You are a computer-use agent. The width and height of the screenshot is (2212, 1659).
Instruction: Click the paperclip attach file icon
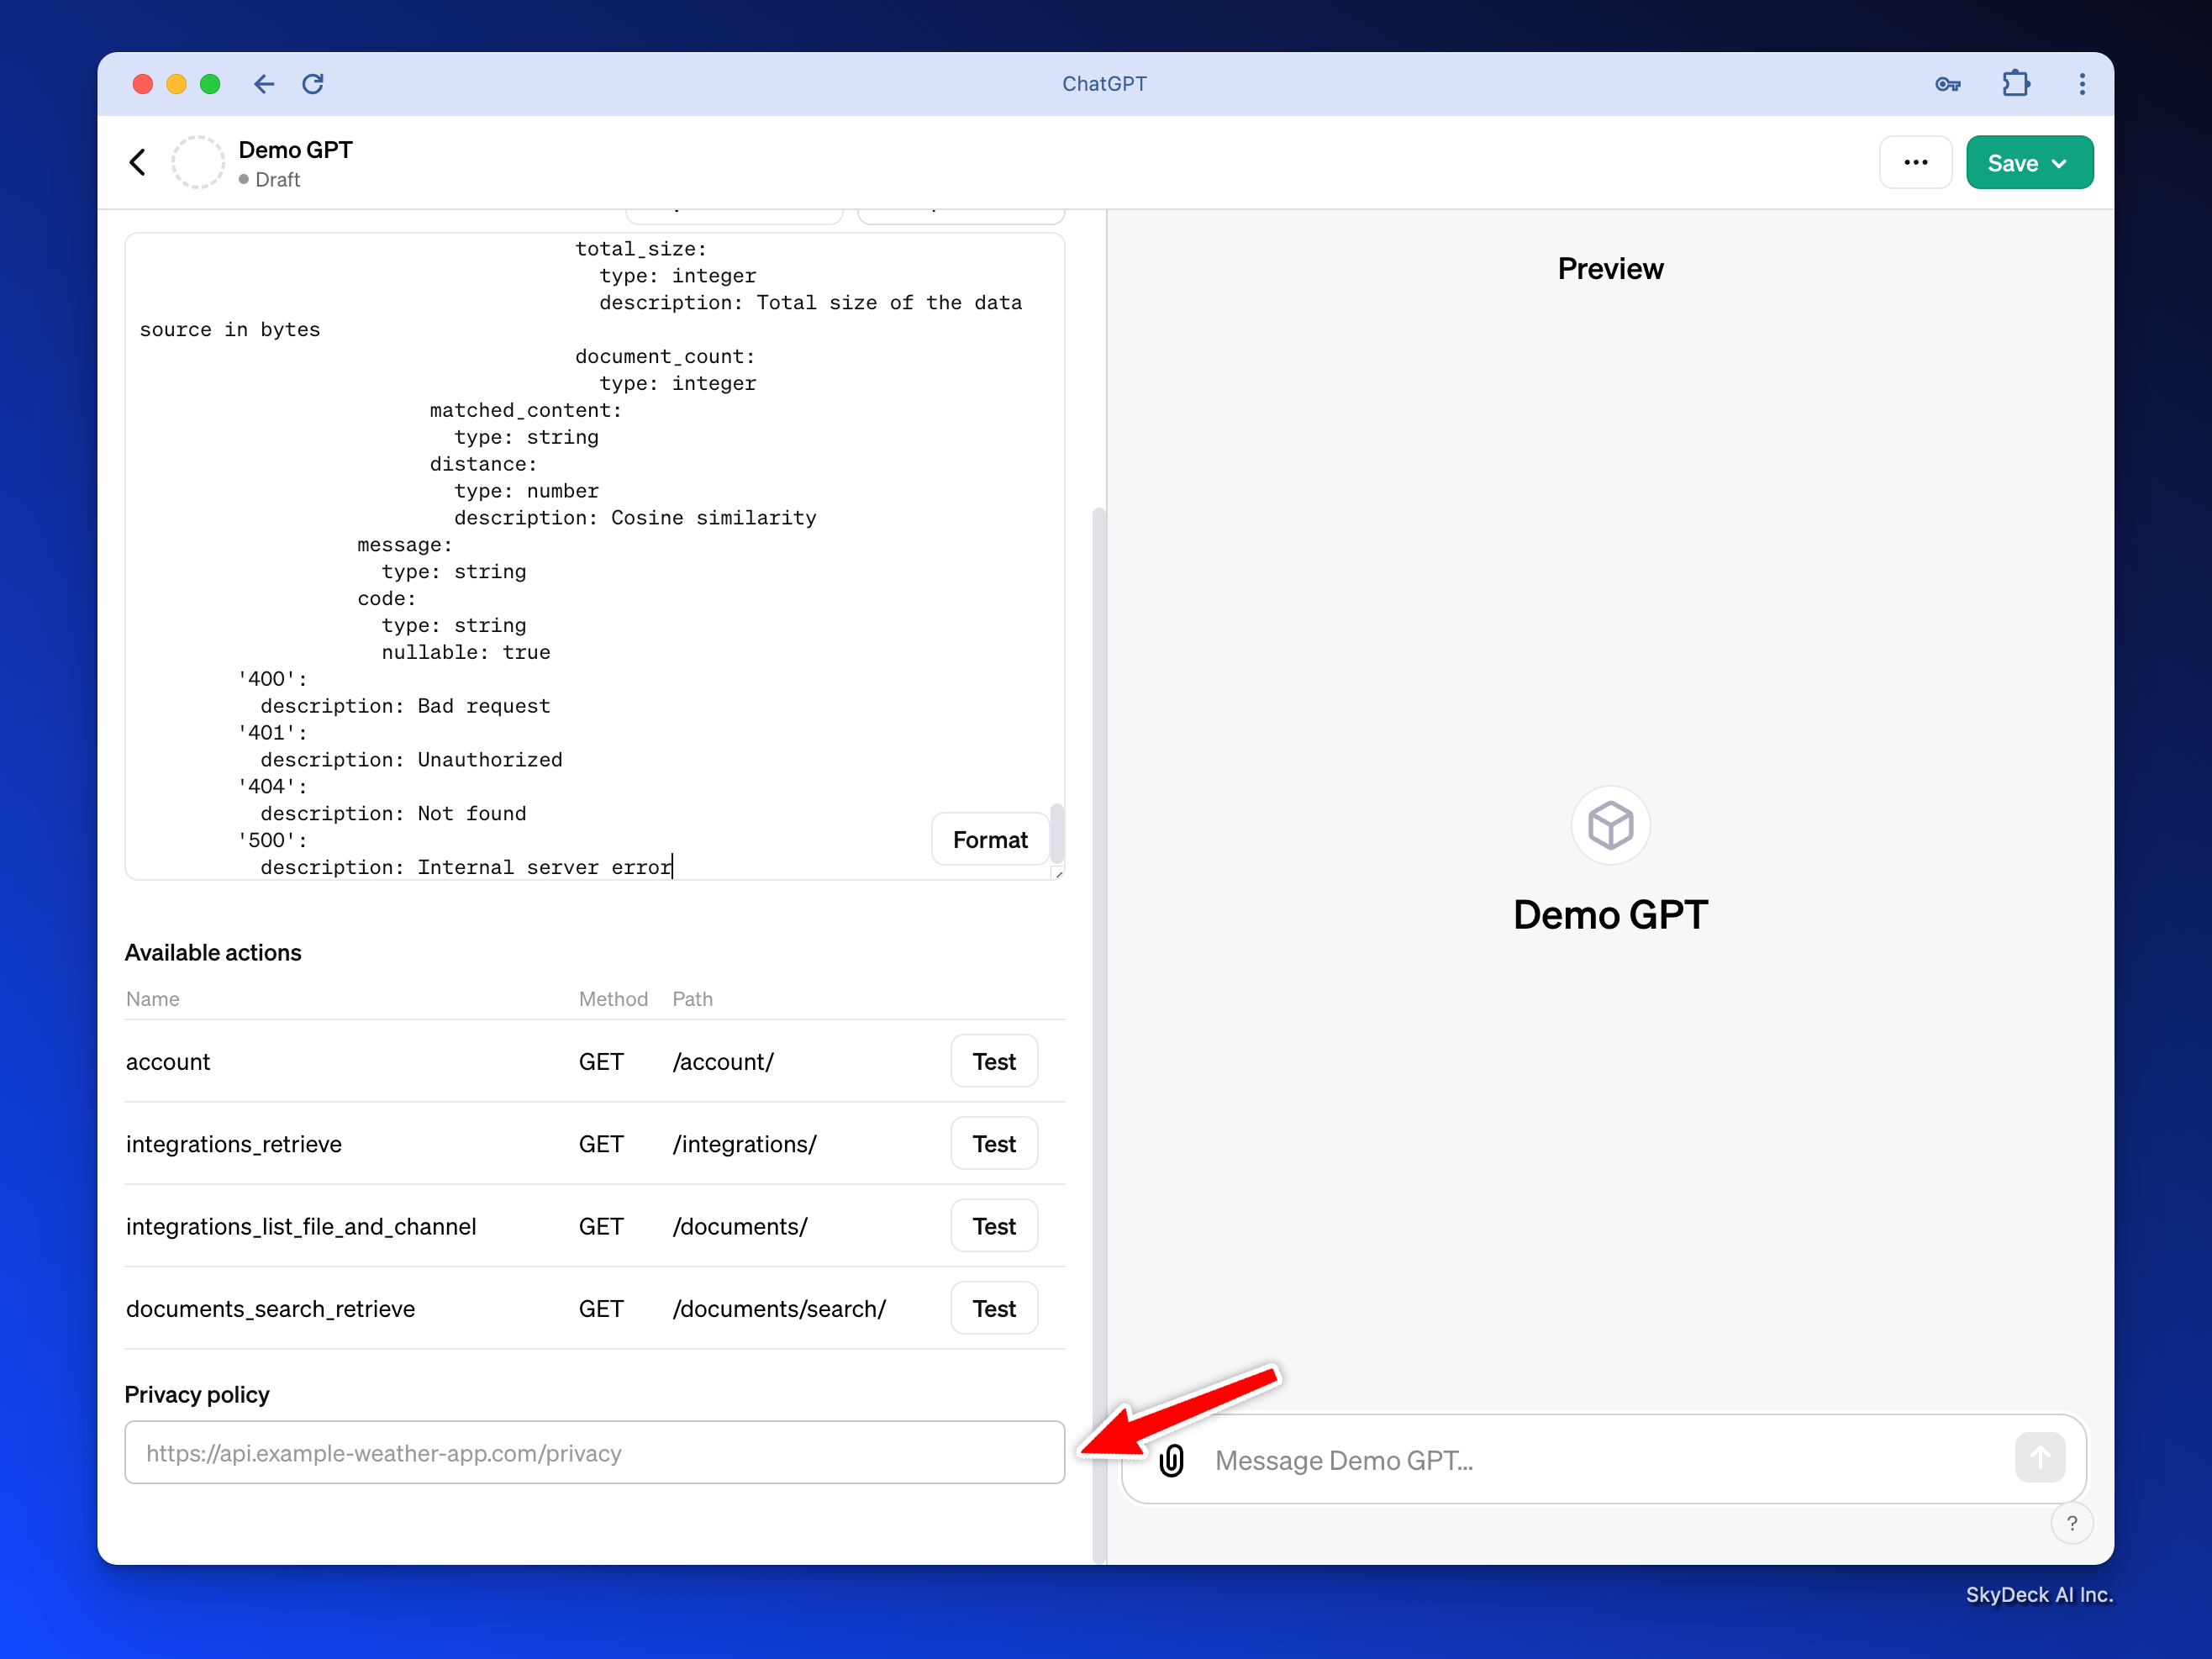[1172, 1460]
